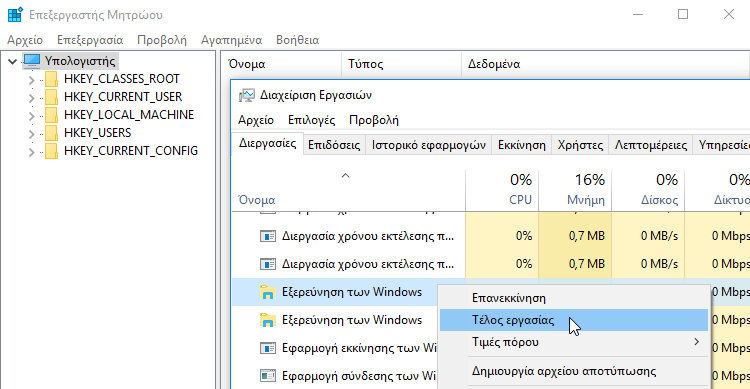Switch to the Εκκίνηση tab
Viewport: 750px width, 389px height.
[x=521, y=145]
